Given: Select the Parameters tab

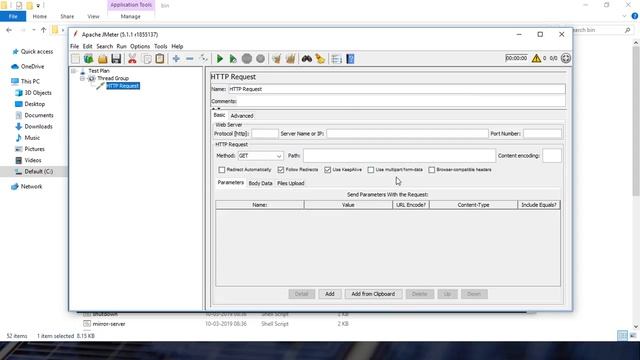Looking at the screenshot, I should click(231, 183).
